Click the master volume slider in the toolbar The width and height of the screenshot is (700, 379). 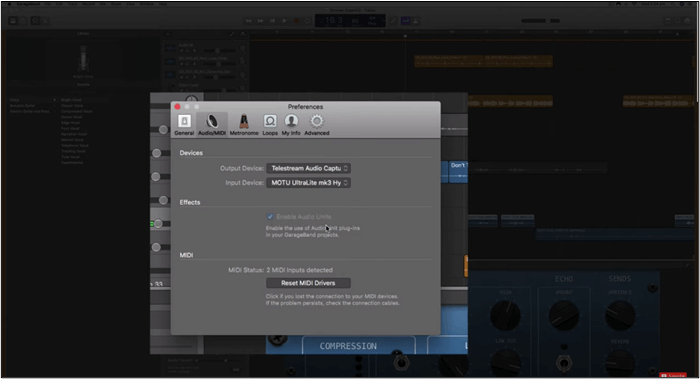[x=540, y=21]
